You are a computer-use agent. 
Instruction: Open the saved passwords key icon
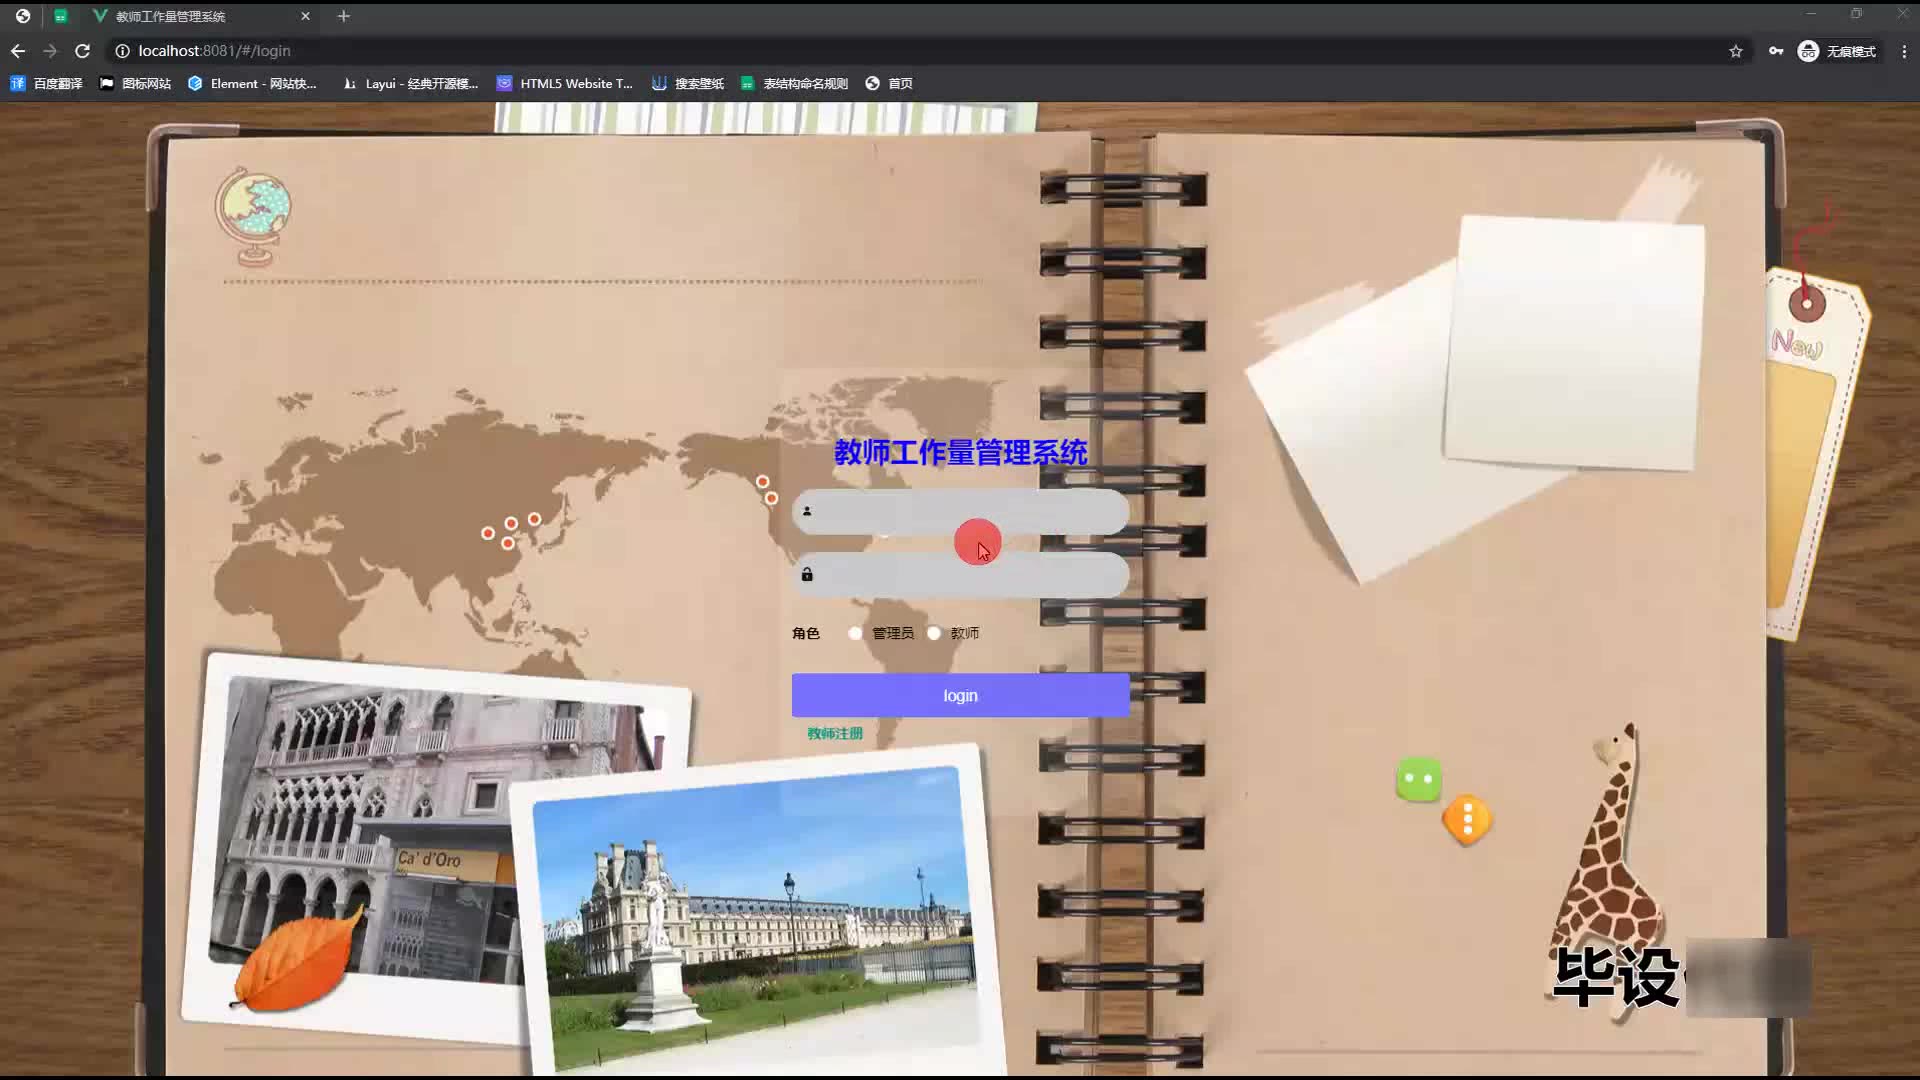(1776, 51)
